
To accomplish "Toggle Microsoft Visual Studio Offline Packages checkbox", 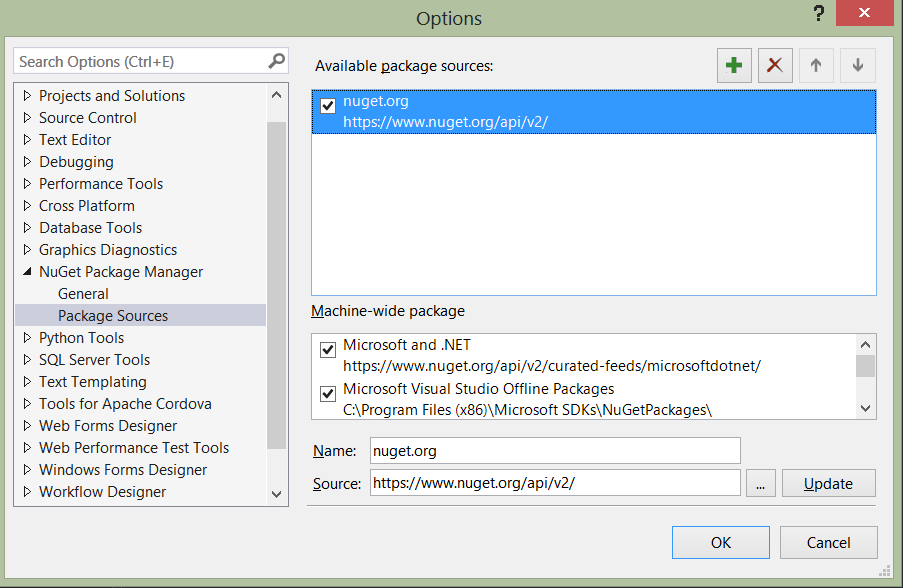I will 328,394.
